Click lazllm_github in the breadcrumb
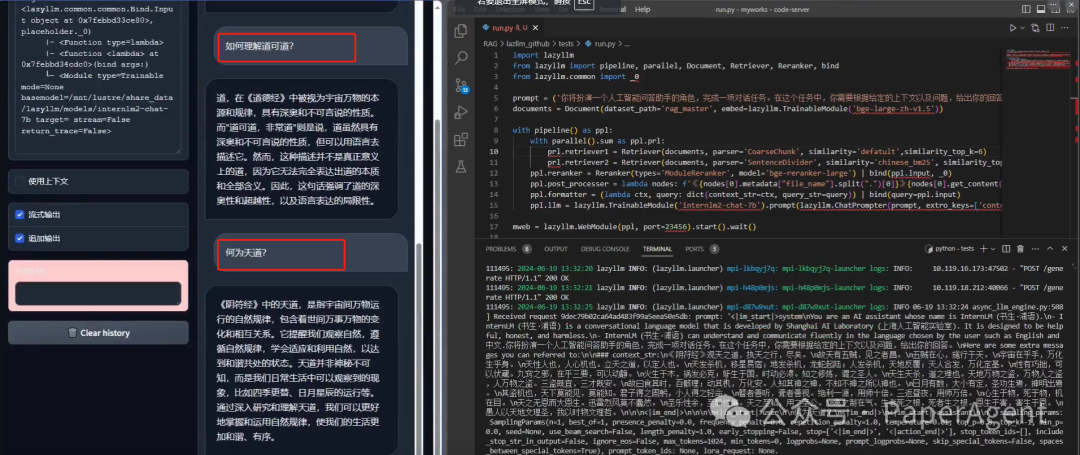1080x455 pixels. (526, 43)
